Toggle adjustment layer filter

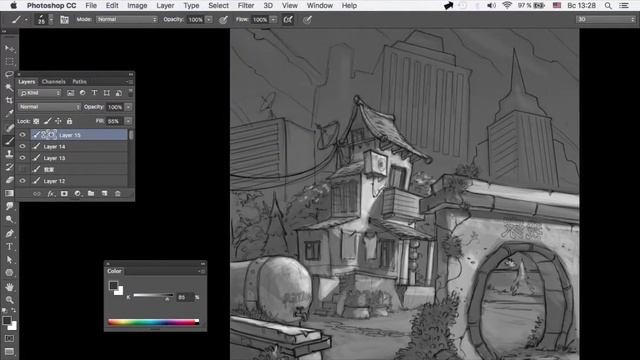point(82,93)
